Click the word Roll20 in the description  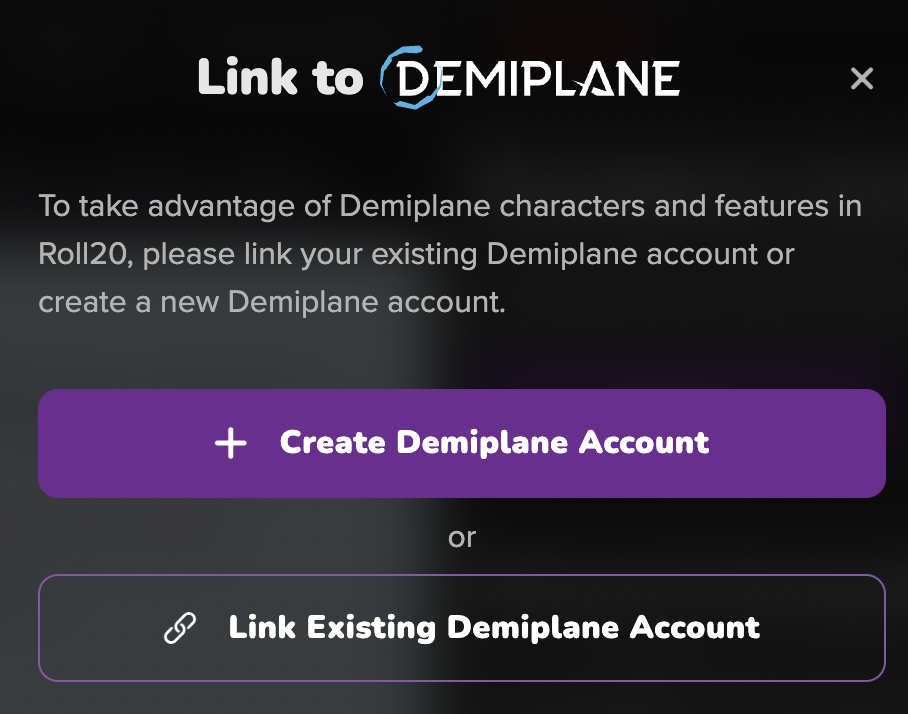click(x=85, y=254)
